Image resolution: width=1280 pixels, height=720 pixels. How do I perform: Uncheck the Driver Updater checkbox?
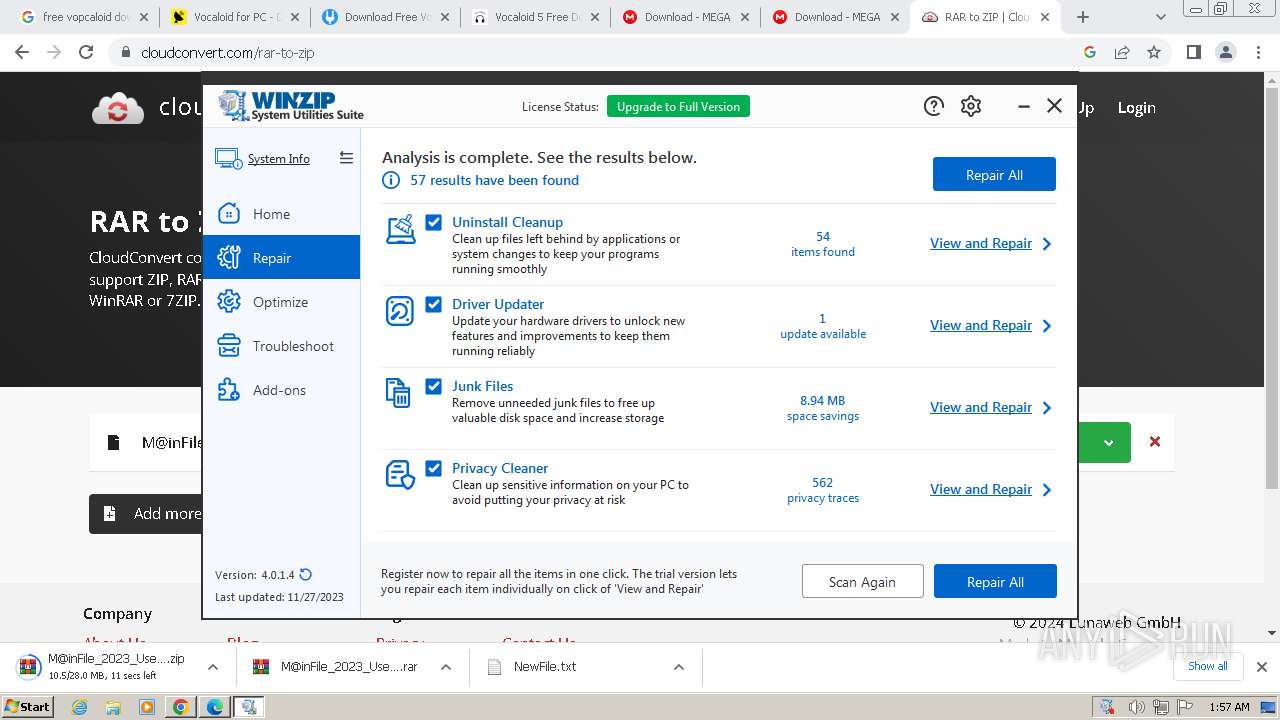pyautogui.click(x=434, y=304)
